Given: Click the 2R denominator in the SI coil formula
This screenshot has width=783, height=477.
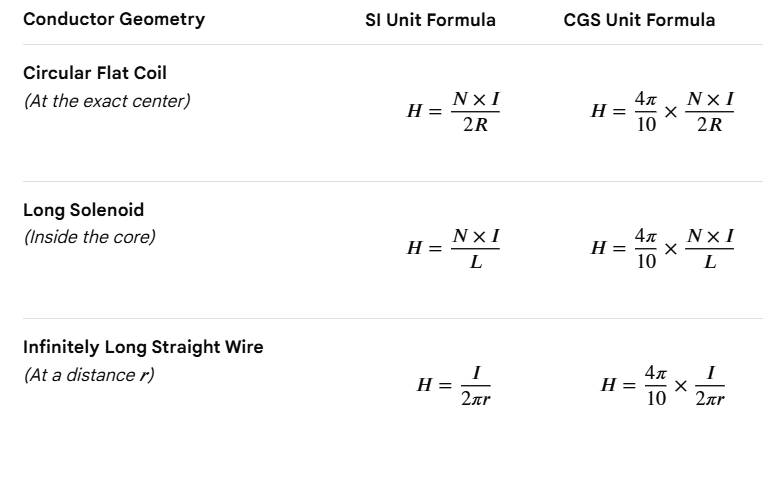Looking at the screenshot, I should tap(475, 124).
